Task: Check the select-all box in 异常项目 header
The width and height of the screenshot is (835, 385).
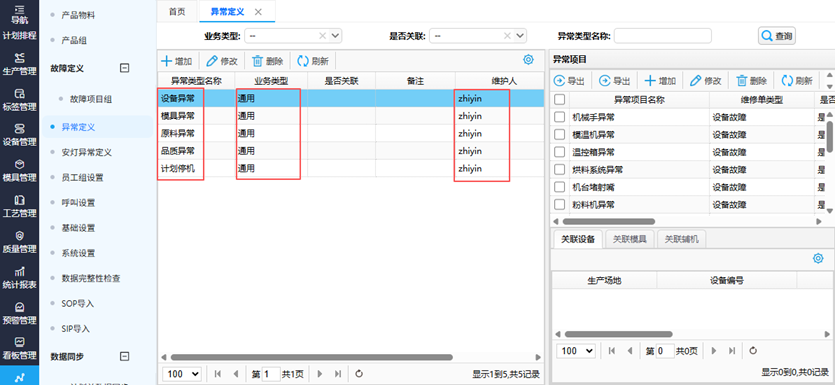Action: coord(559,99)
